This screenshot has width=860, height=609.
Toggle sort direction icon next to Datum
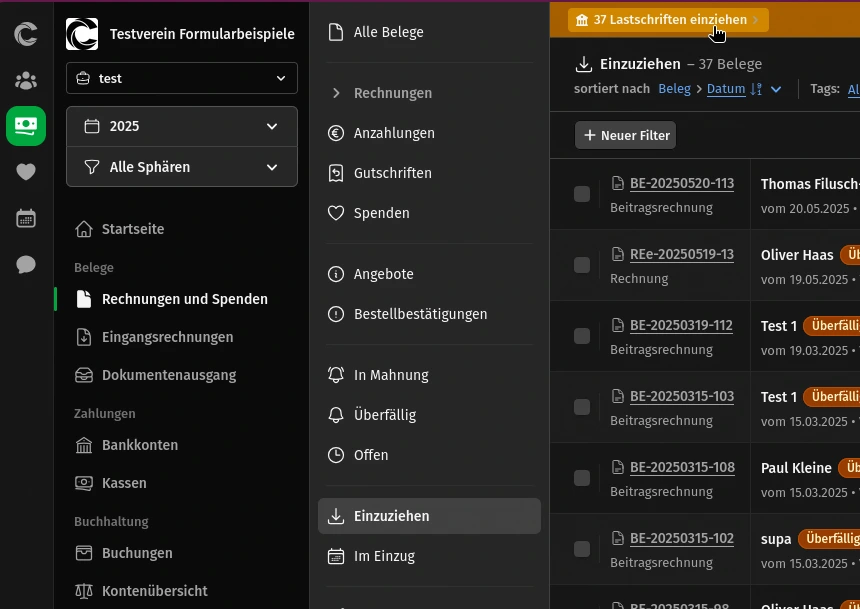[x=756, y=89]
